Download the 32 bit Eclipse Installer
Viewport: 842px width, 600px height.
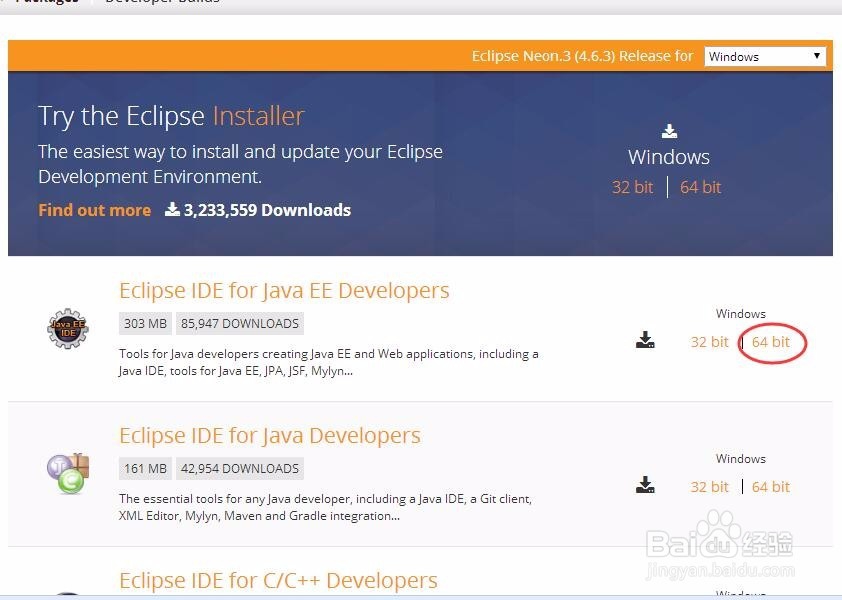[x=633, y=187]
